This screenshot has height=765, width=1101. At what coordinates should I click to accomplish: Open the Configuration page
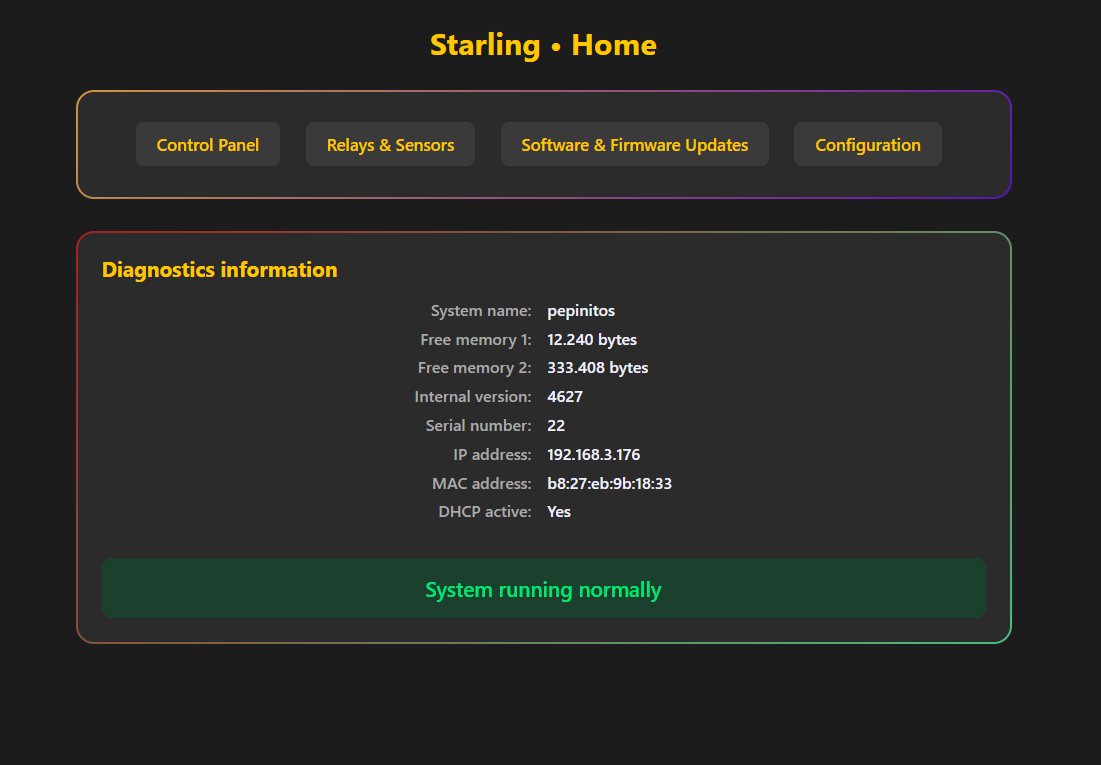pyautogui.click(x=867, y=145)
